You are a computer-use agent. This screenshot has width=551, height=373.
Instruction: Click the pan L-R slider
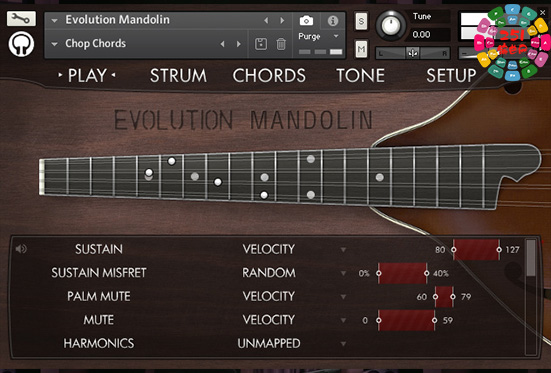(x=413, y=53)
